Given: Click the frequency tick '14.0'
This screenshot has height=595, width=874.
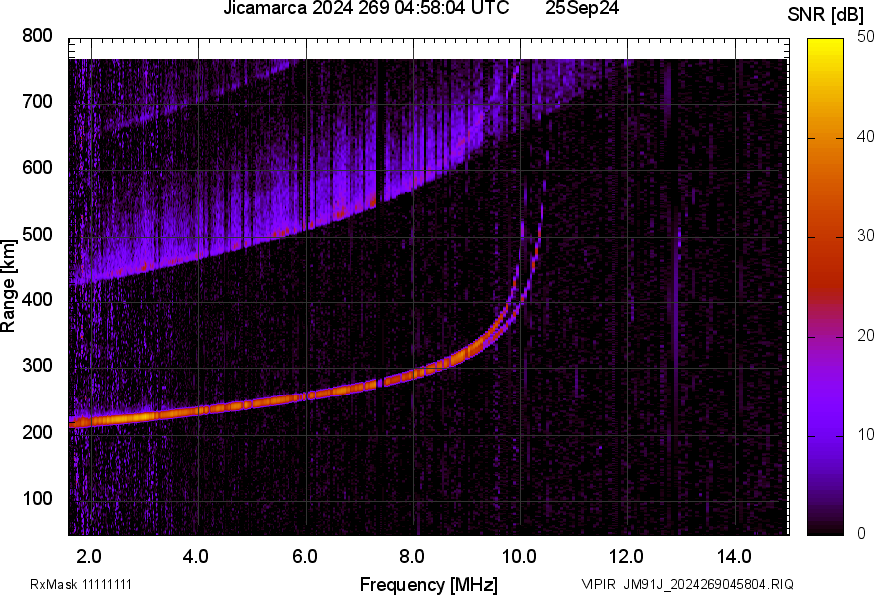Looking at the screenshot, I should [734, 557].
